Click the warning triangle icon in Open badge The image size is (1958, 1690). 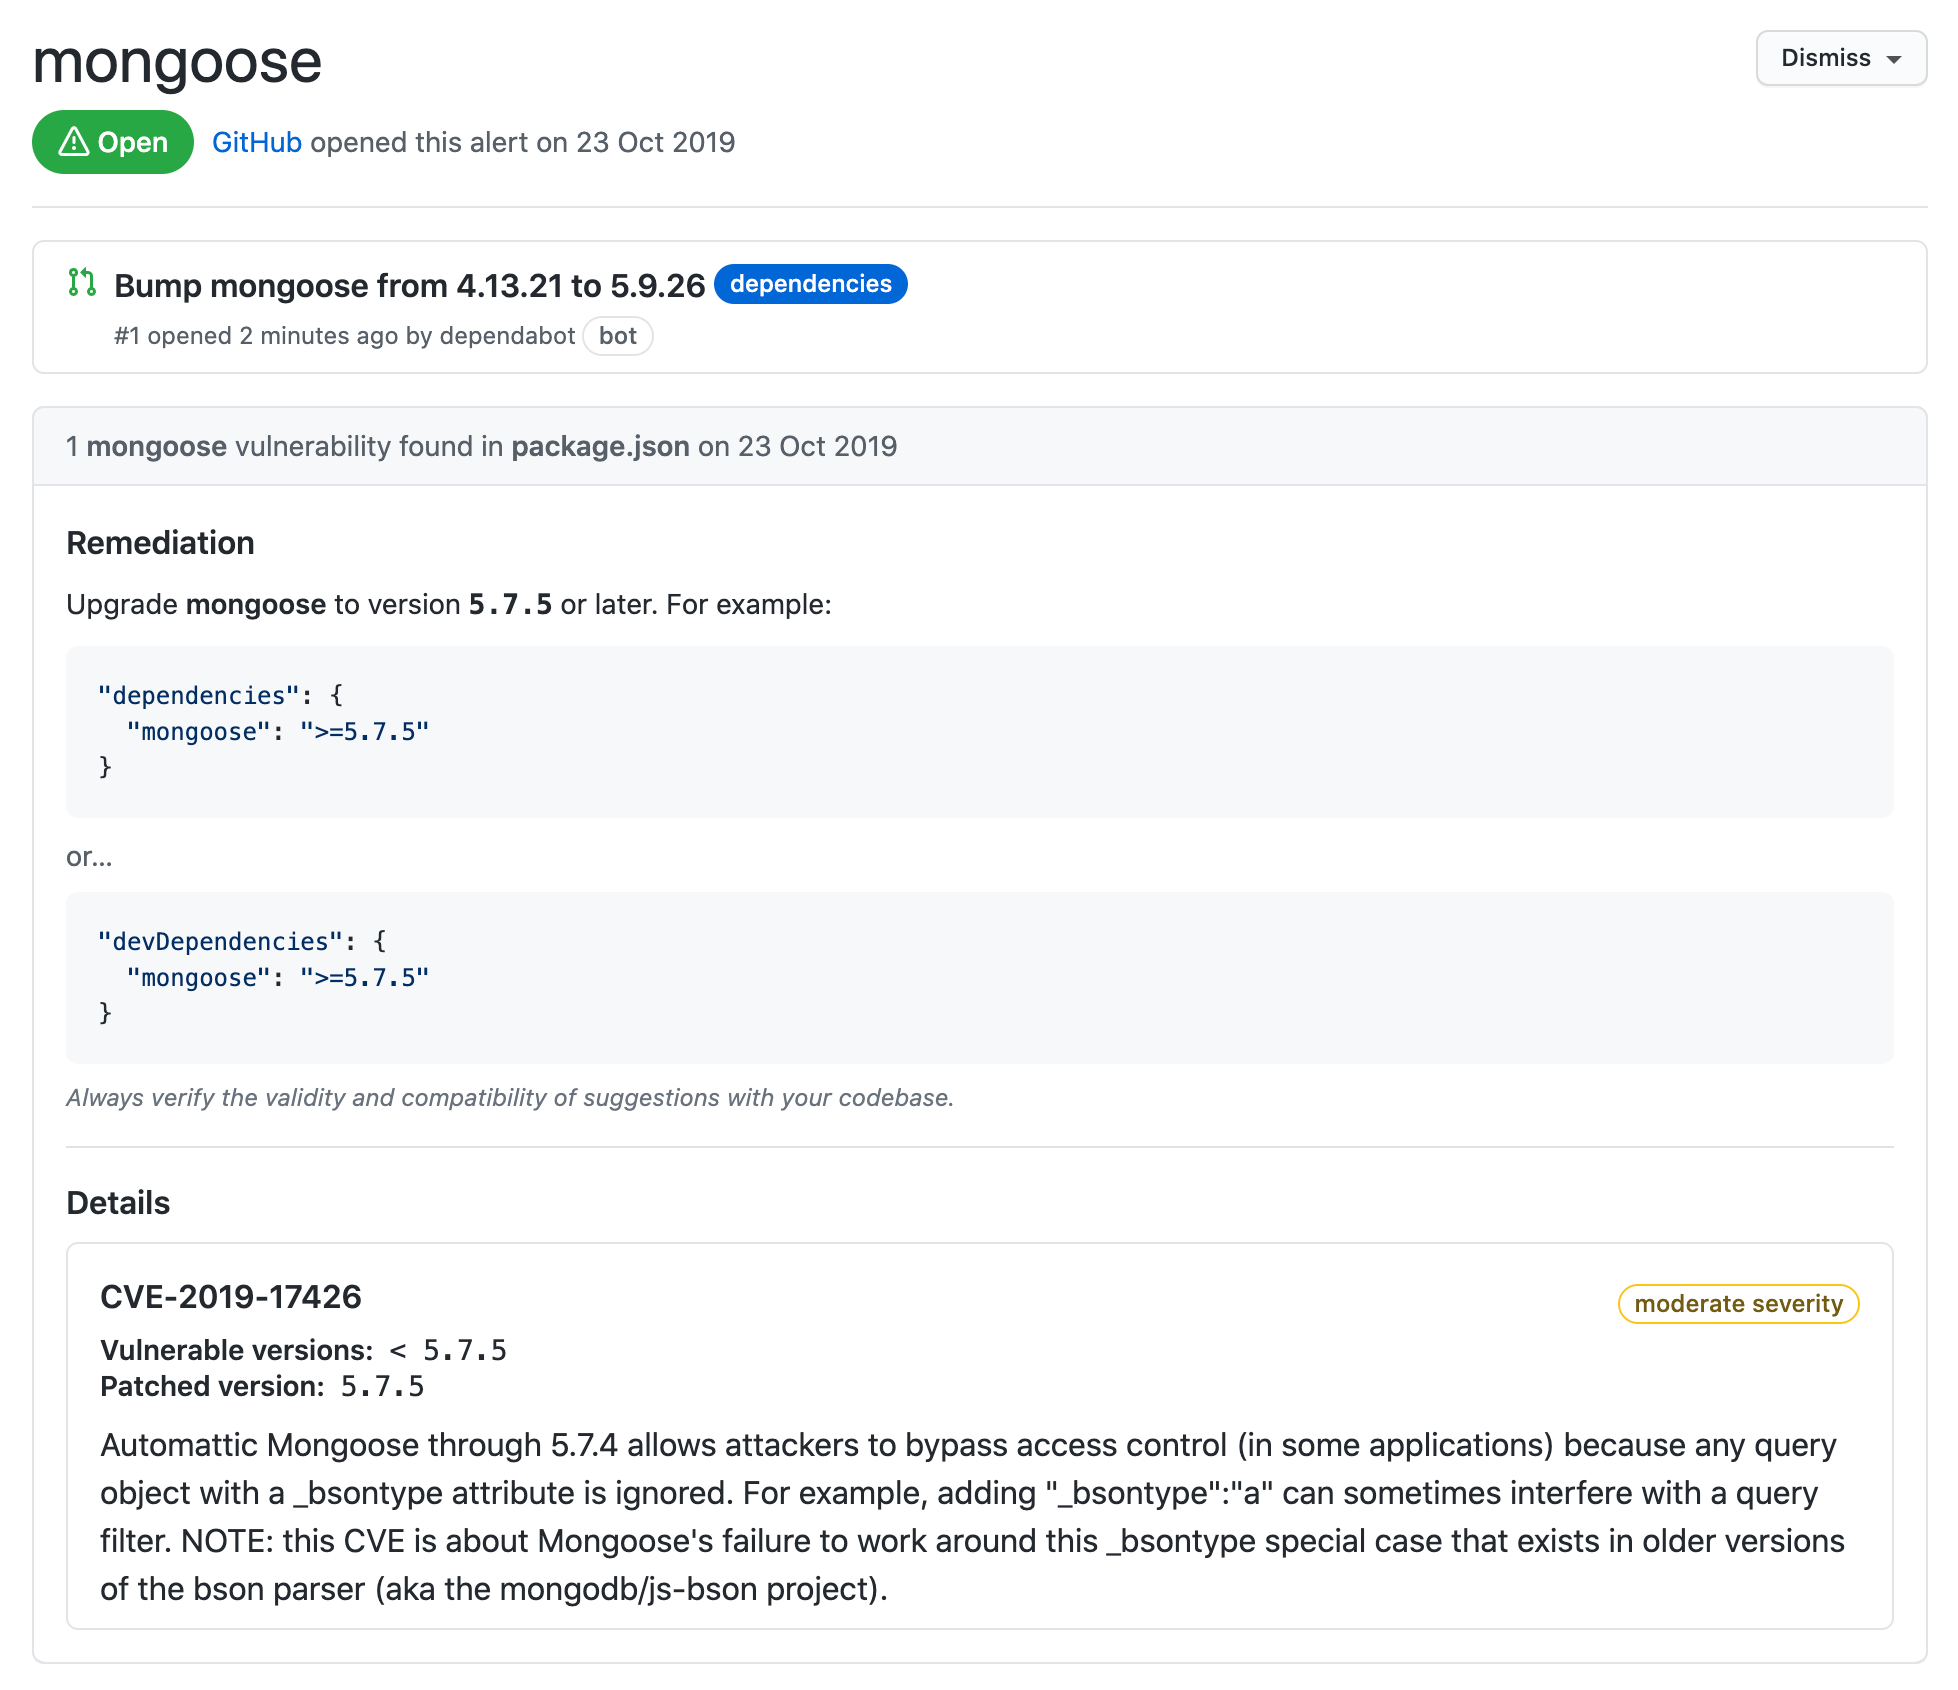click(x=74, y=142)
